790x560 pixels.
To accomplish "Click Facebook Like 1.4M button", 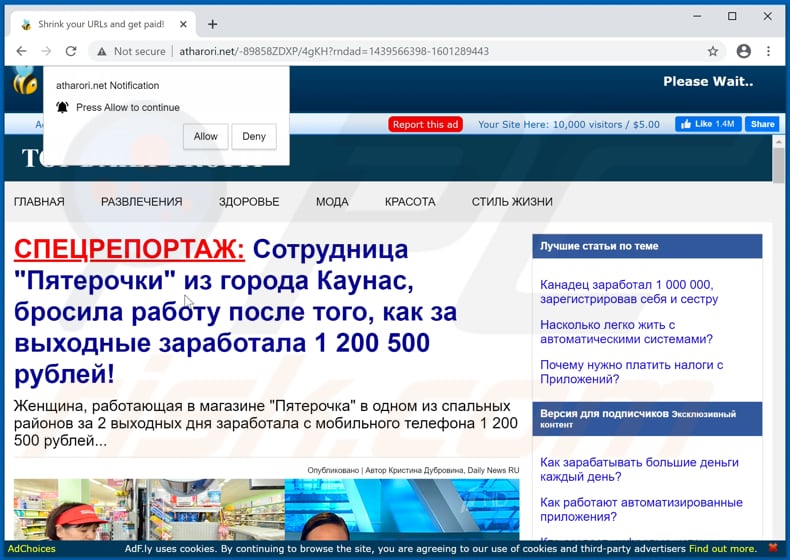I will coord(708,124).
